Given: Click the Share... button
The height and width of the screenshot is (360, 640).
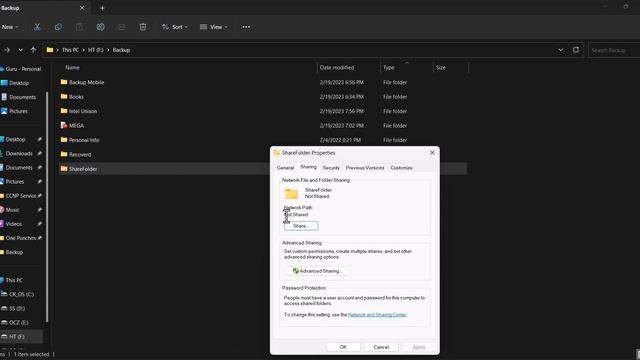Looking at the screenshot, I should pyautogui.click(x=301, y=226).
